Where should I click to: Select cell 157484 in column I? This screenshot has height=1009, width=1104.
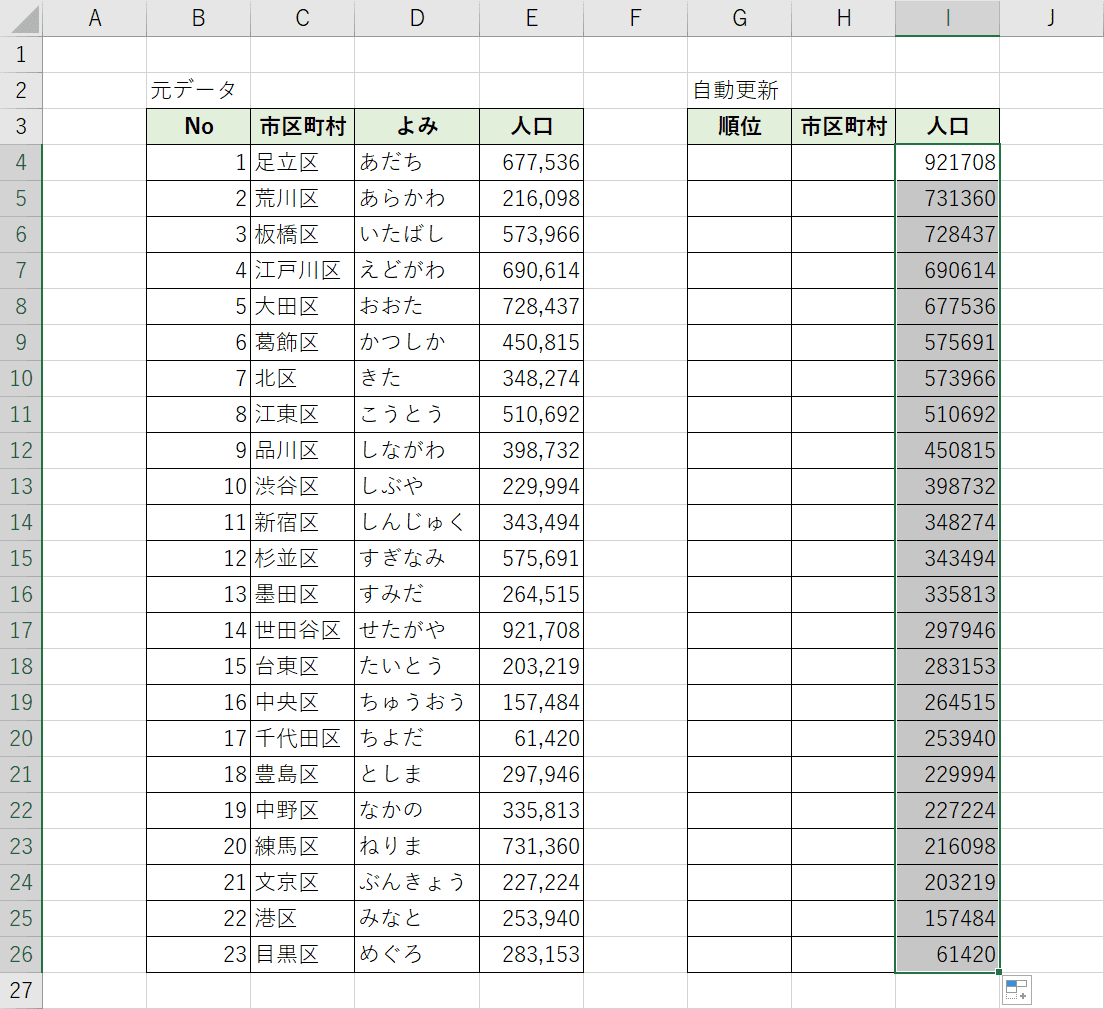(948, 918)
